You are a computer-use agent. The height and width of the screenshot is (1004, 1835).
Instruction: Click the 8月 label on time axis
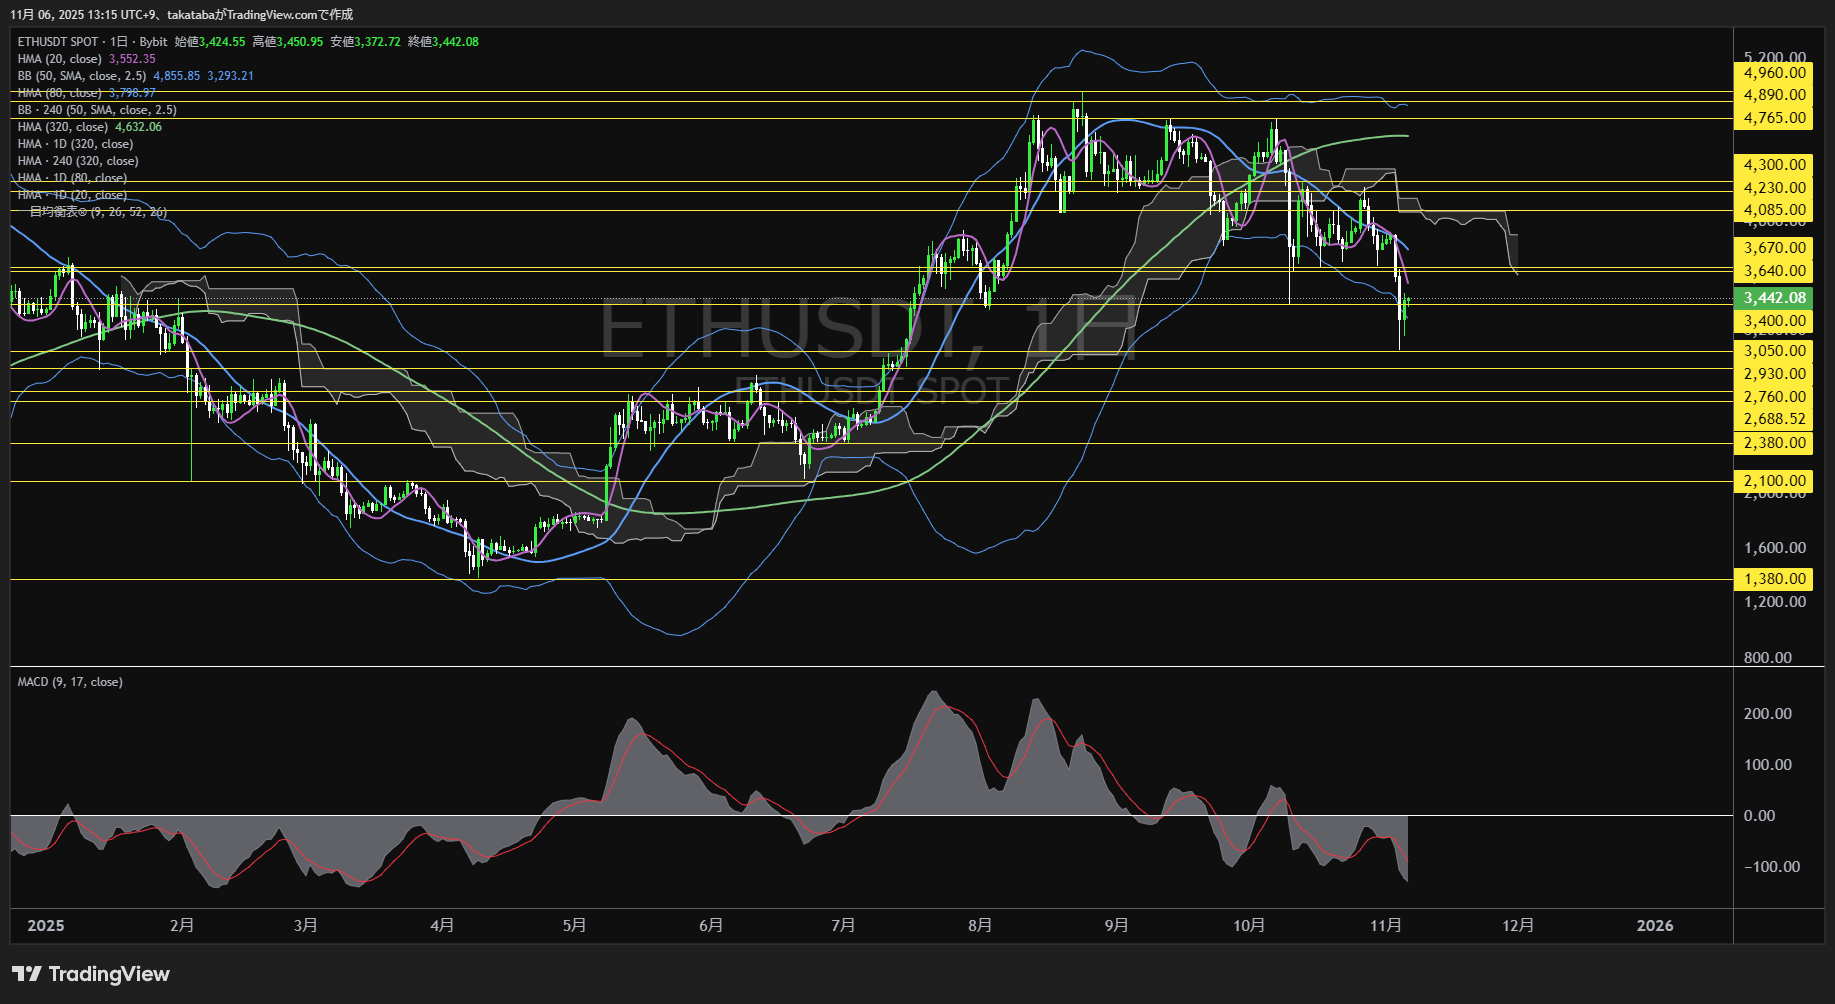pos(980,926)
